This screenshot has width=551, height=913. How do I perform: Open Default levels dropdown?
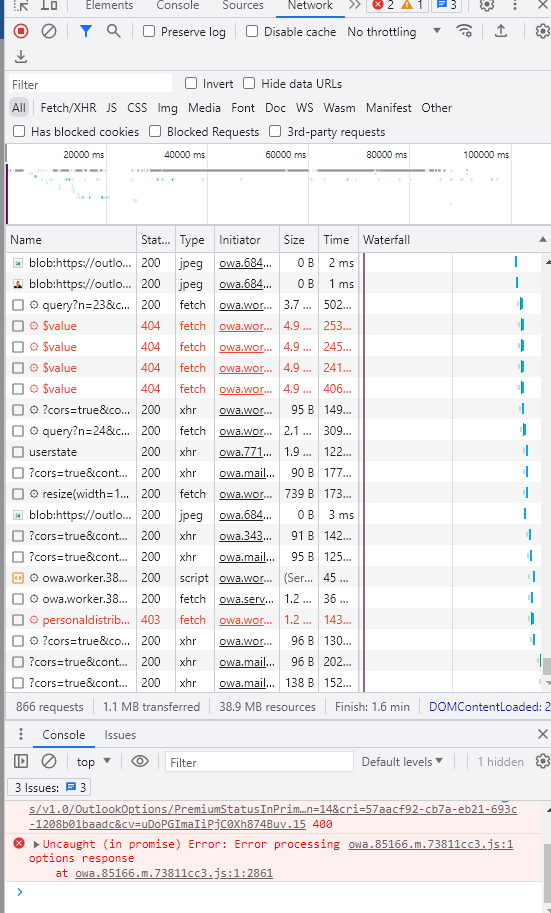402,761
